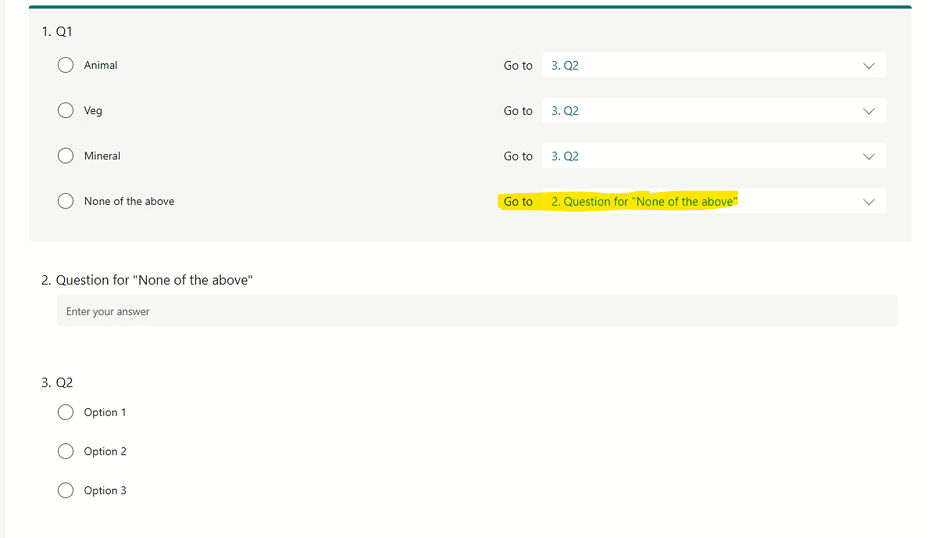Click the 'Go to' label beside Mineral
The height and width of the screenshot is (538, 928).
518,156
